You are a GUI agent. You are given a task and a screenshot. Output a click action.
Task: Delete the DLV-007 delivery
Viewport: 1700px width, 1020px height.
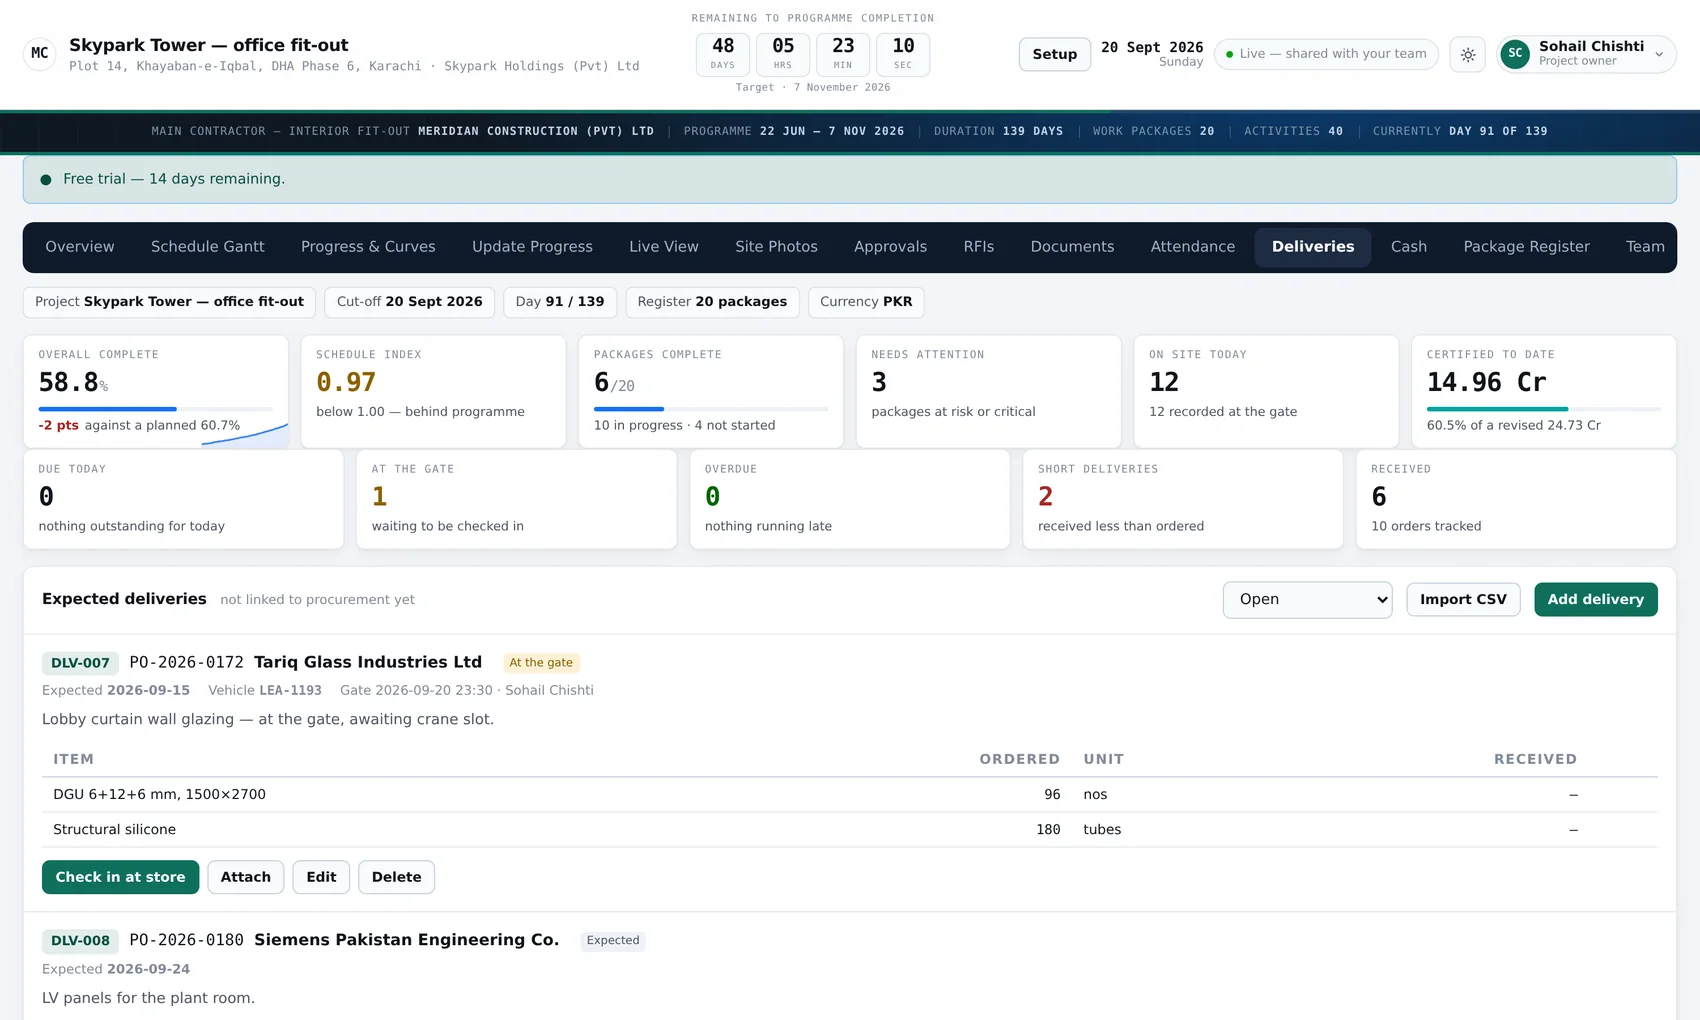tap(396, 877)
